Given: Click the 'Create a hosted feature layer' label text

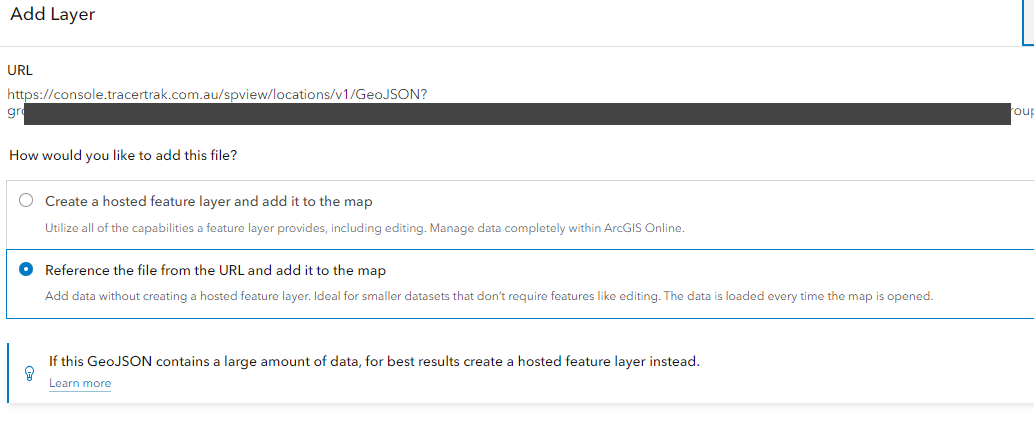Looking at the screenshot, I should [209, 201].
